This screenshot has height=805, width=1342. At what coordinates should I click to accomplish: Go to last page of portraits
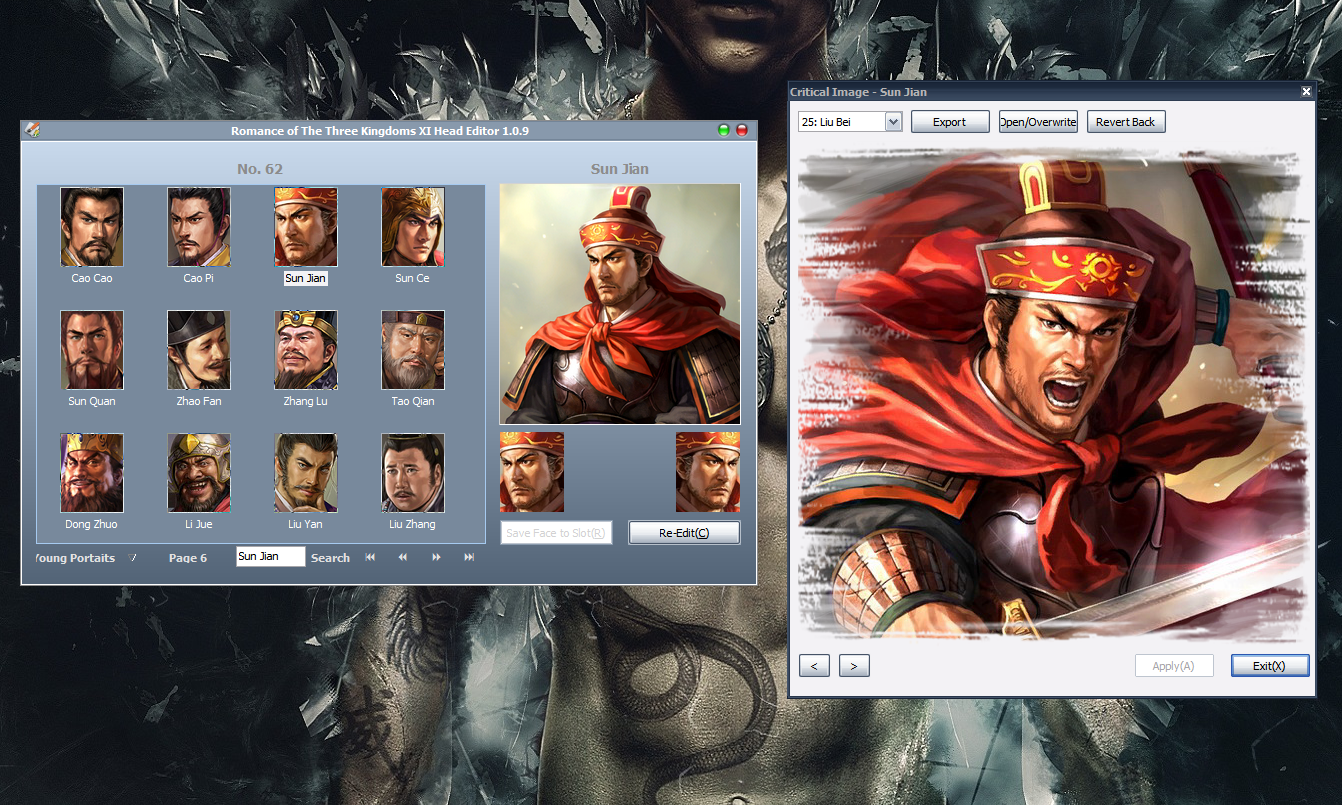point(469,557)
